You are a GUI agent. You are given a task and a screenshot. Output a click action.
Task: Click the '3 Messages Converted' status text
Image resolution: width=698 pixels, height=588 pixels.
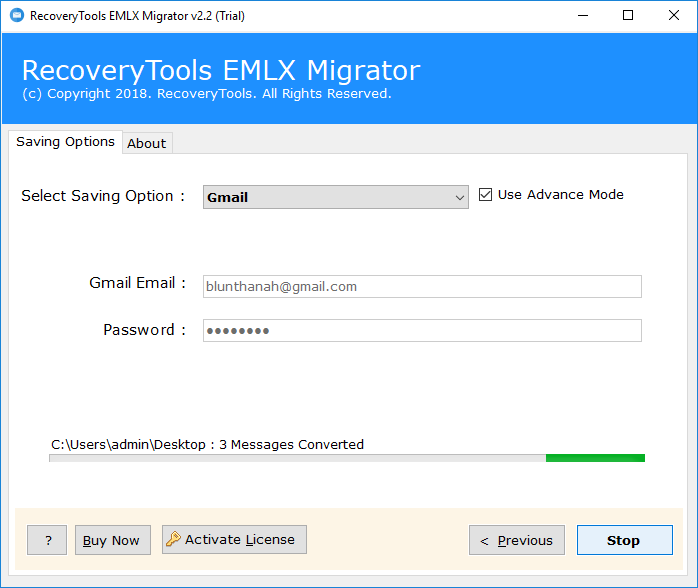coord(292,444)
